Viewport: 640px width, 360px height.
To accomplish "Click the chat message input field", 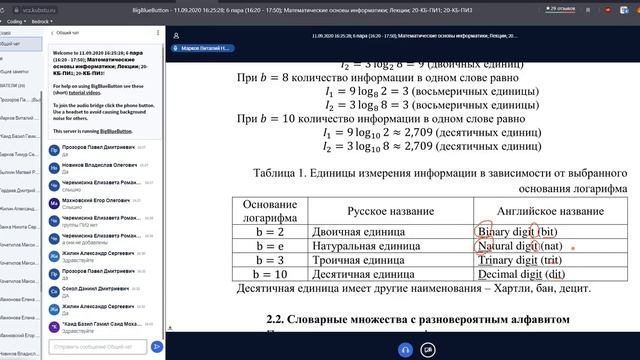I will click(98, 347).
